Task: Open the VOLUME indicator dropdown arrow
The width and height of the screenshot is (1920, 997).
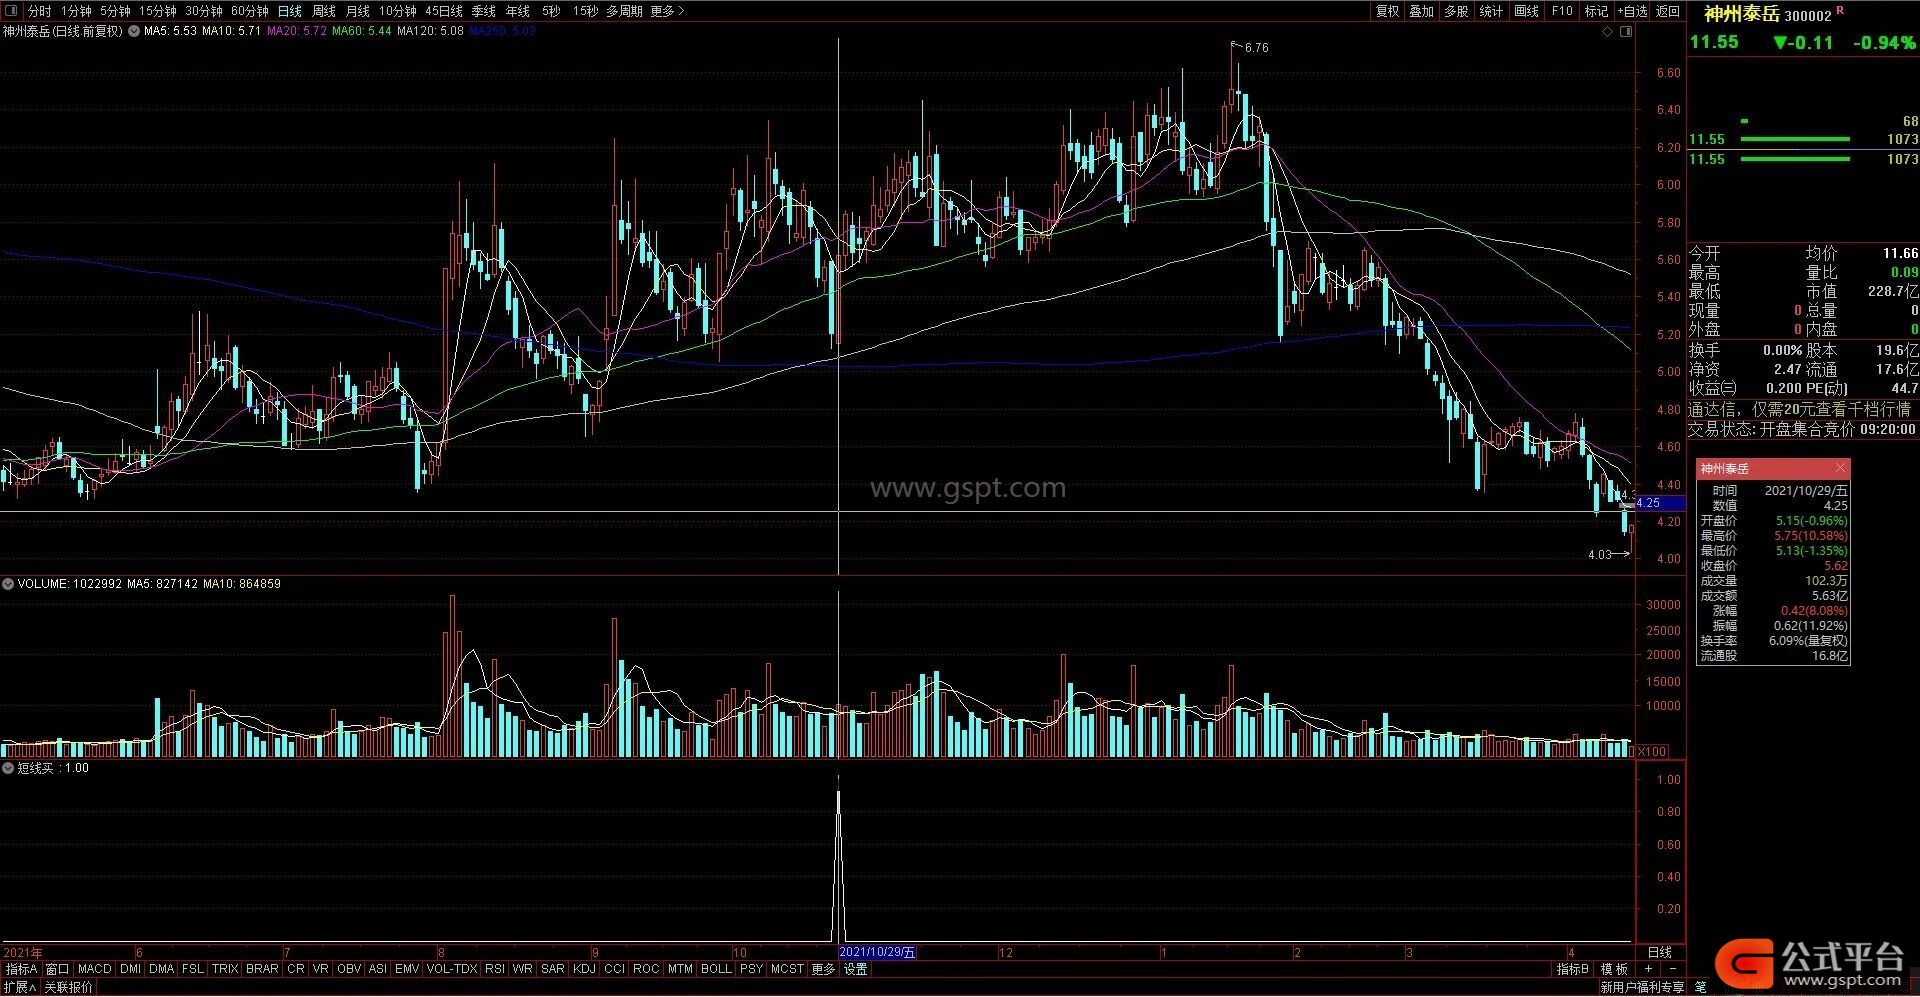Action: click(8, 584)
